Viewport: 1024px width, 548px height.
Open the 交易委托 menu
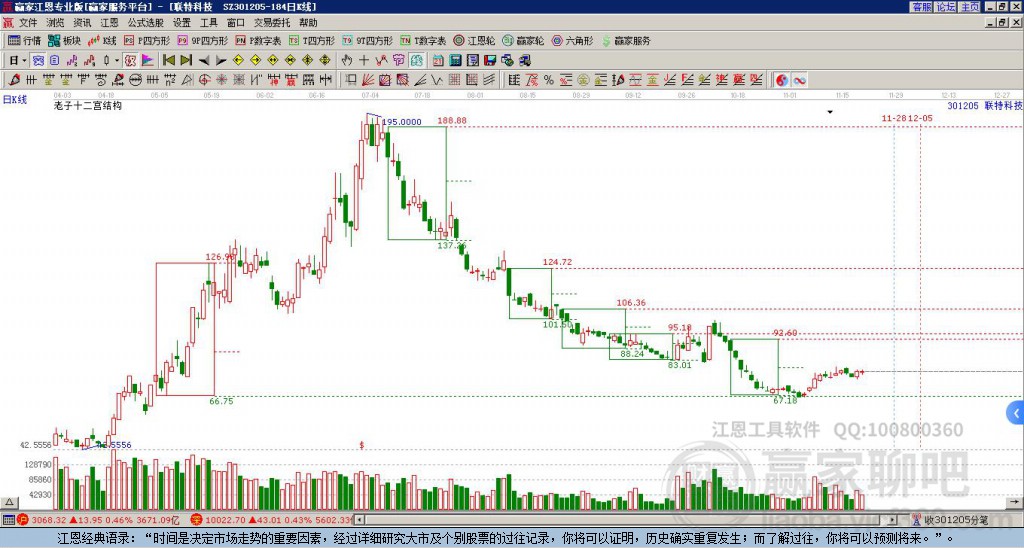coord(272,23)
